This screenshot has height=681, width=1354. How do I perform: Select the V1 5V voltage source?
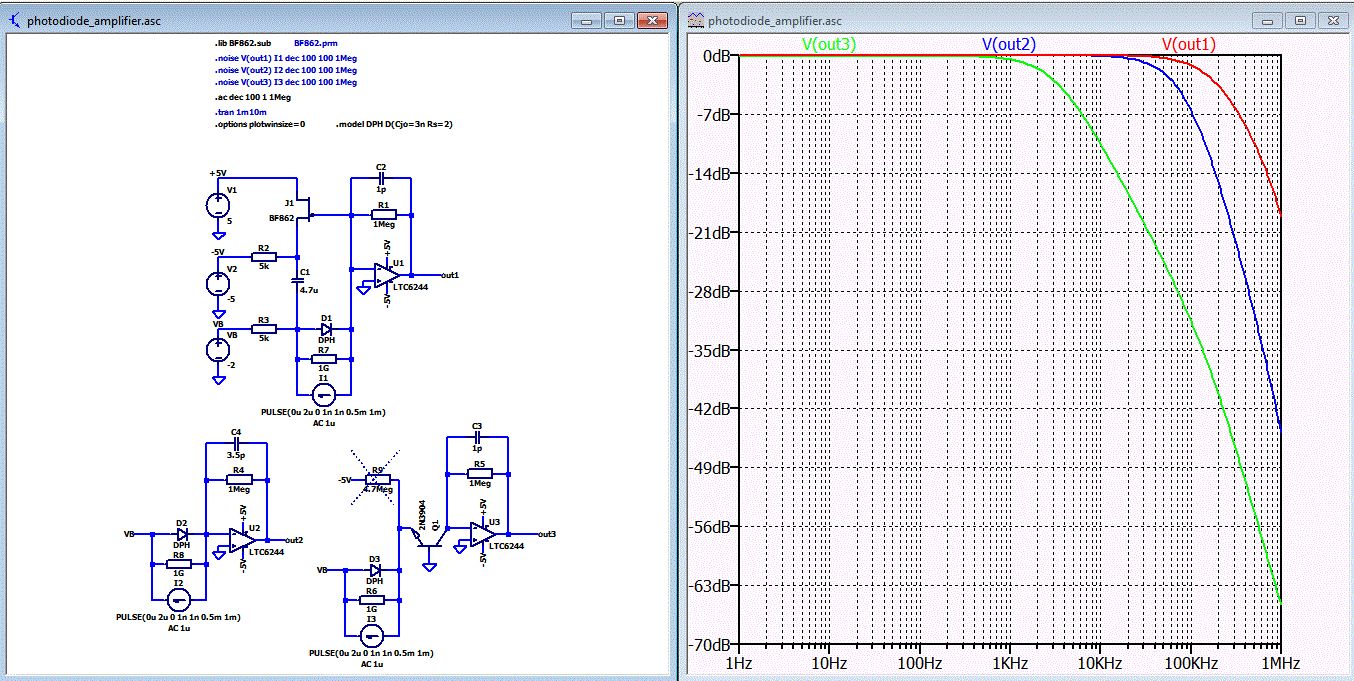[x=216, y=206]
